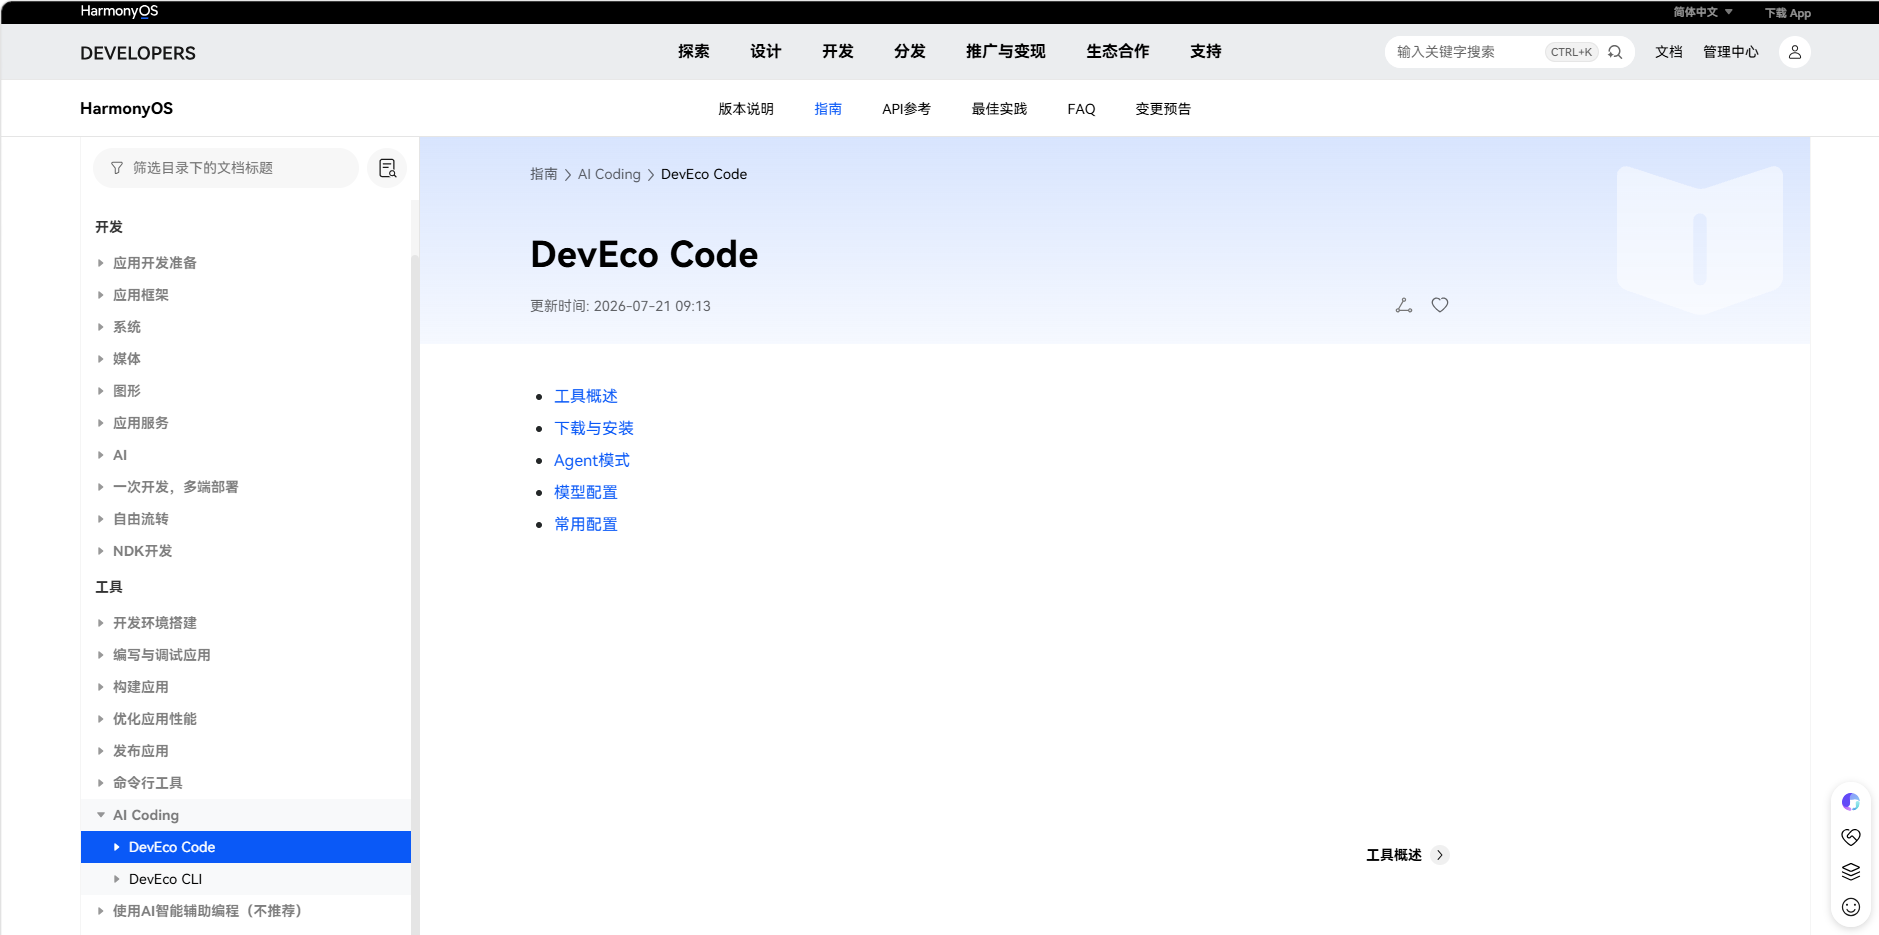Expand the 开发环境搭建 tree item
This screenshot has width=1879, height=935.
point(100,623)
